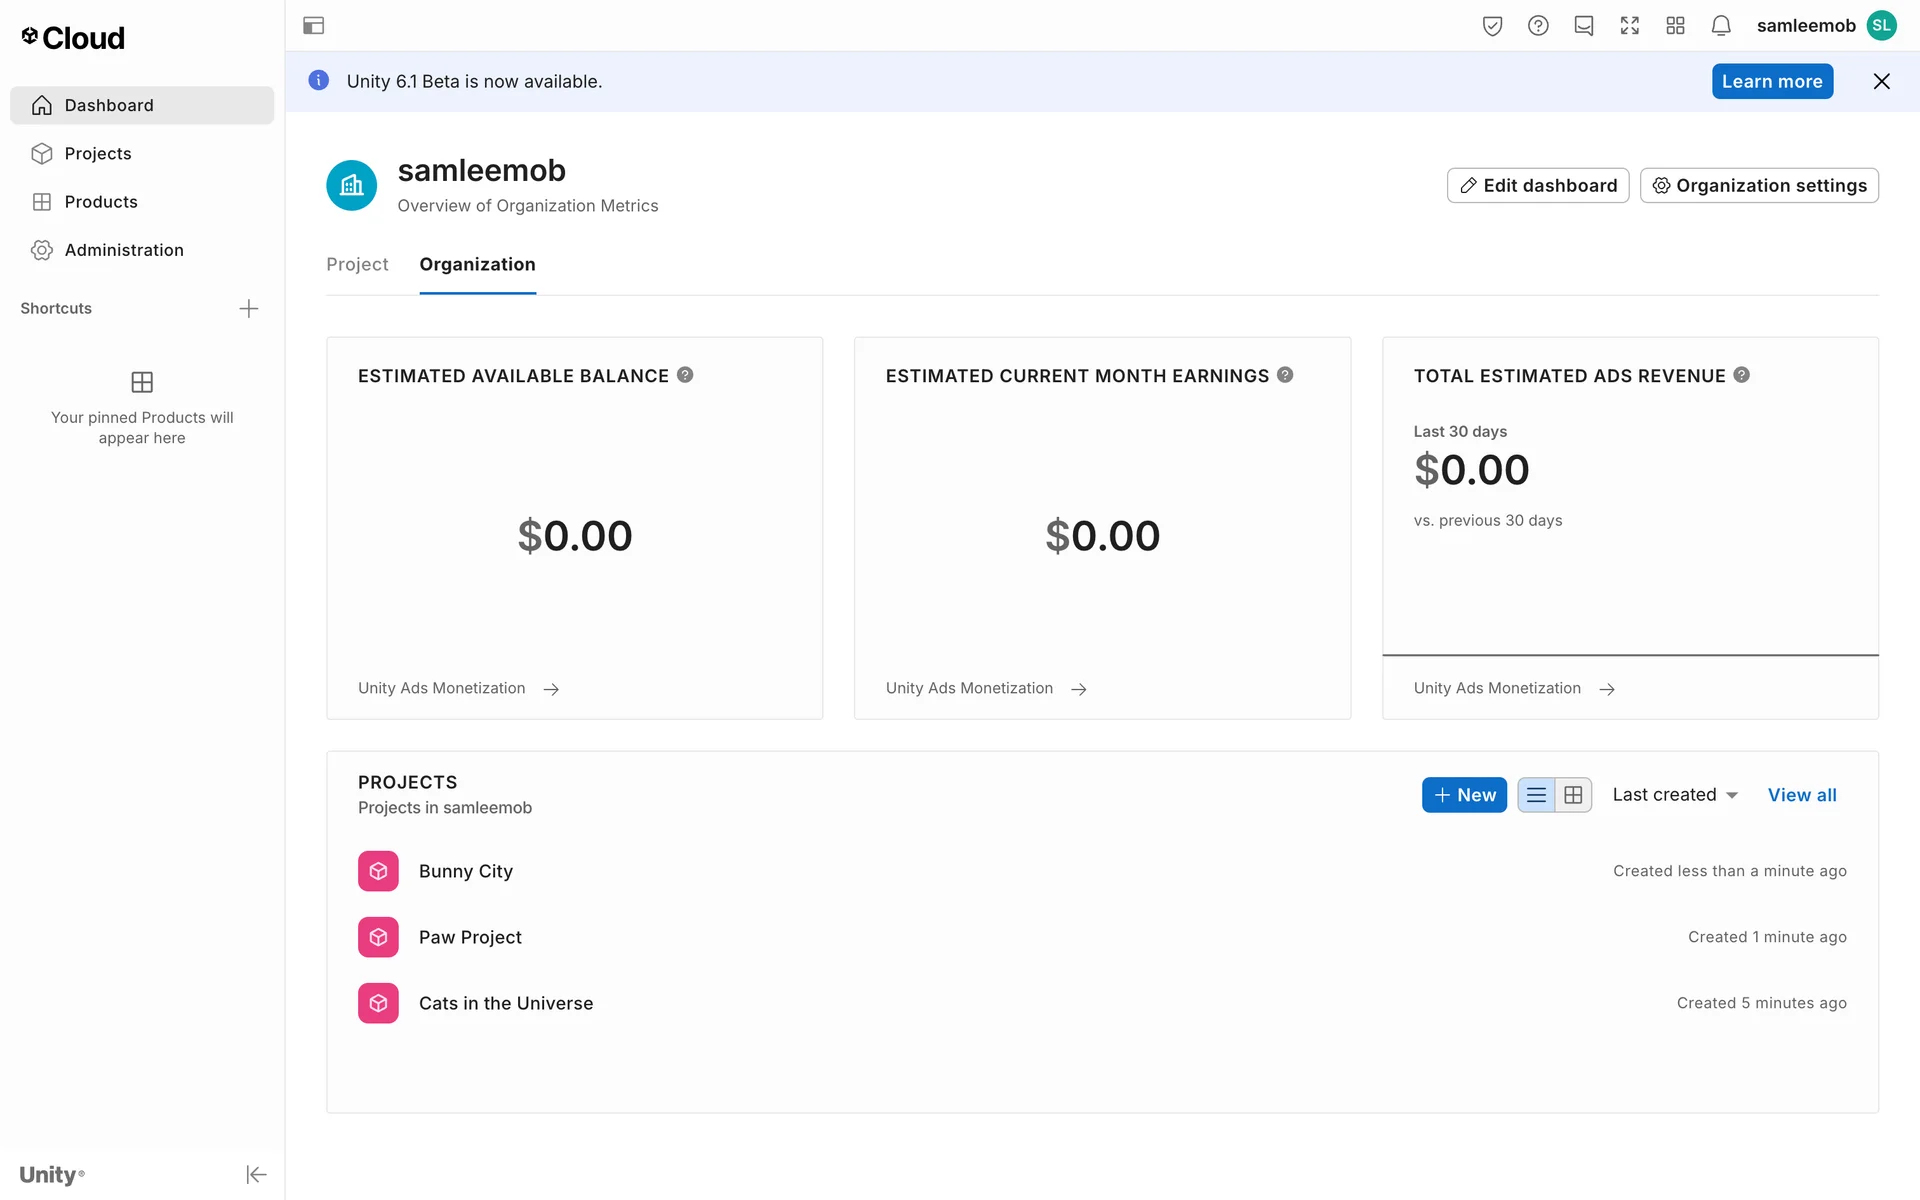The width and height of the screenshot is (1920, 1200).
Task: Click the fullscreen expand icon
Action: click(x=1629, y=26)
